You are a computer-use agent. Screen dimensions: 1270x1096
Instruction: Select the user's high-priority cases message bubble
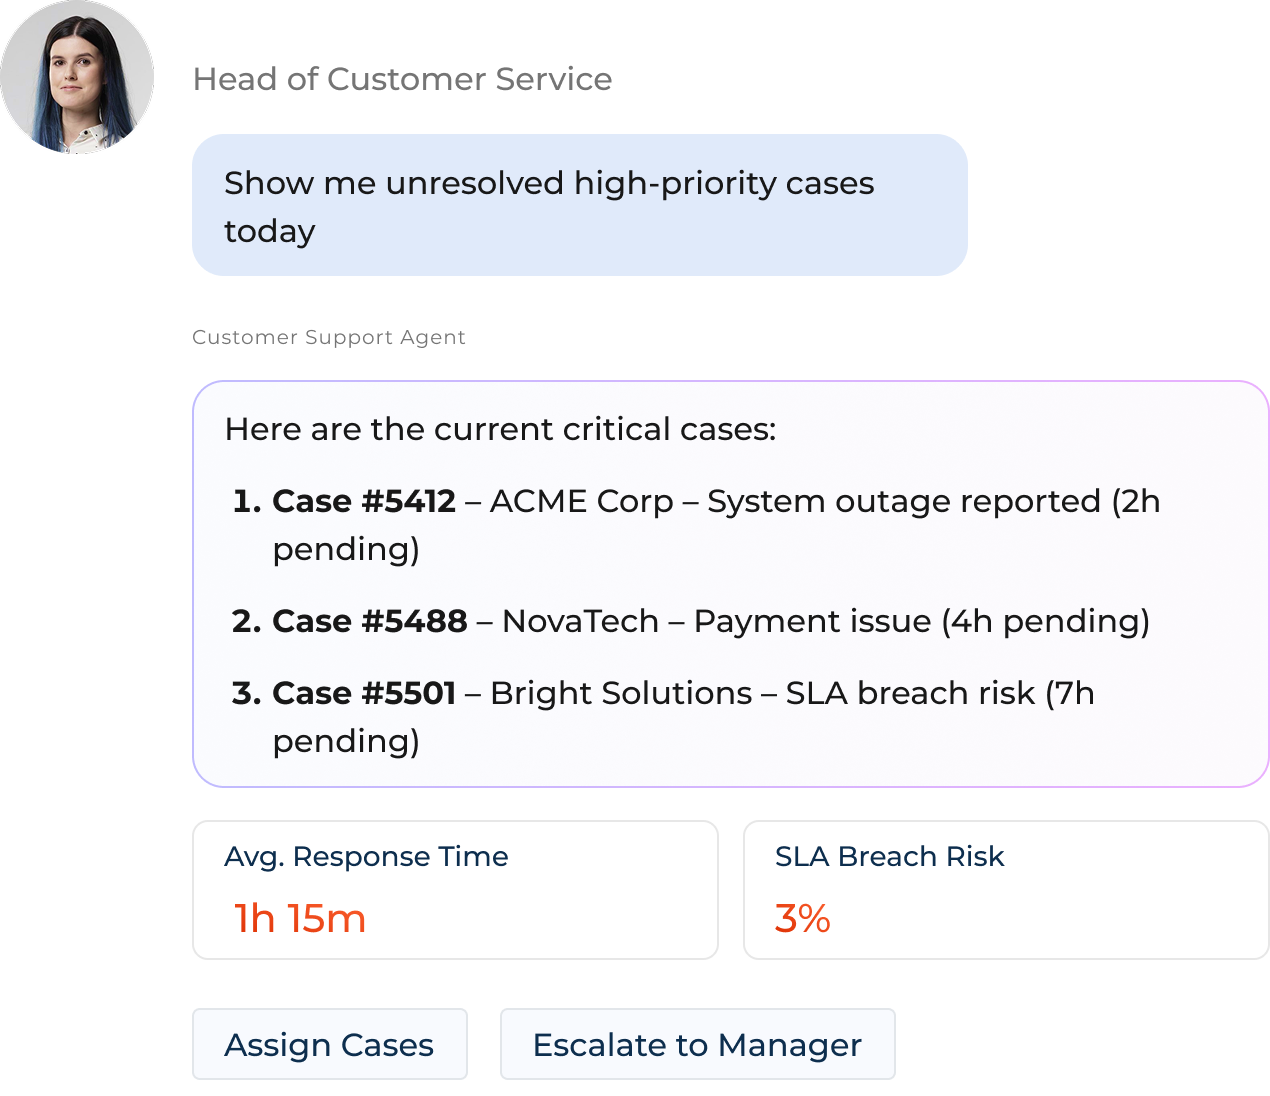click(580, 204)
